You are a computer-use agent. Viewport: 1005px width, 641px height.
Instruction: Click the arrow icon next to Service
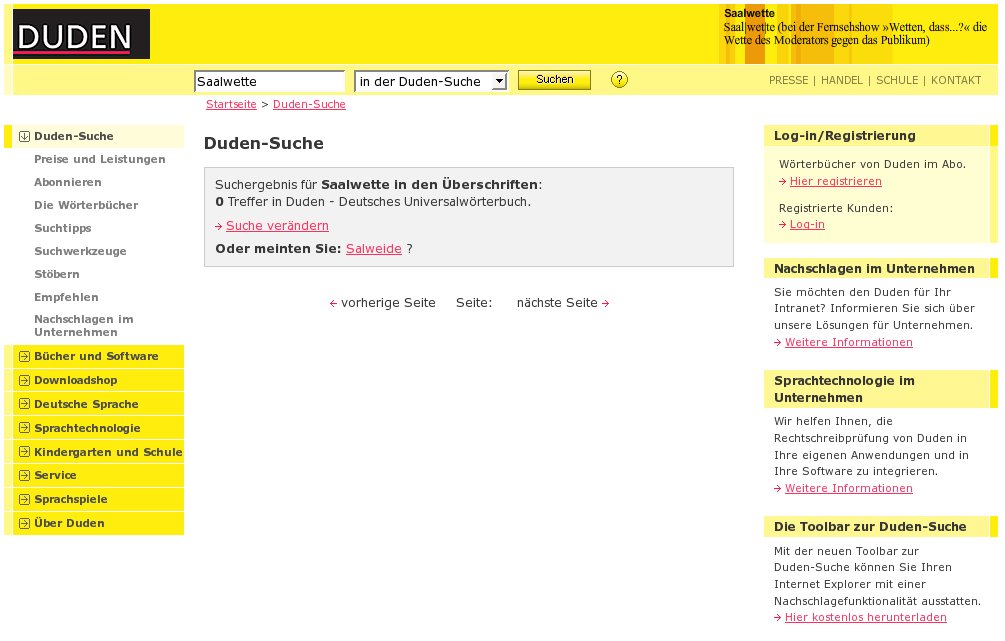tap(24, 475)
